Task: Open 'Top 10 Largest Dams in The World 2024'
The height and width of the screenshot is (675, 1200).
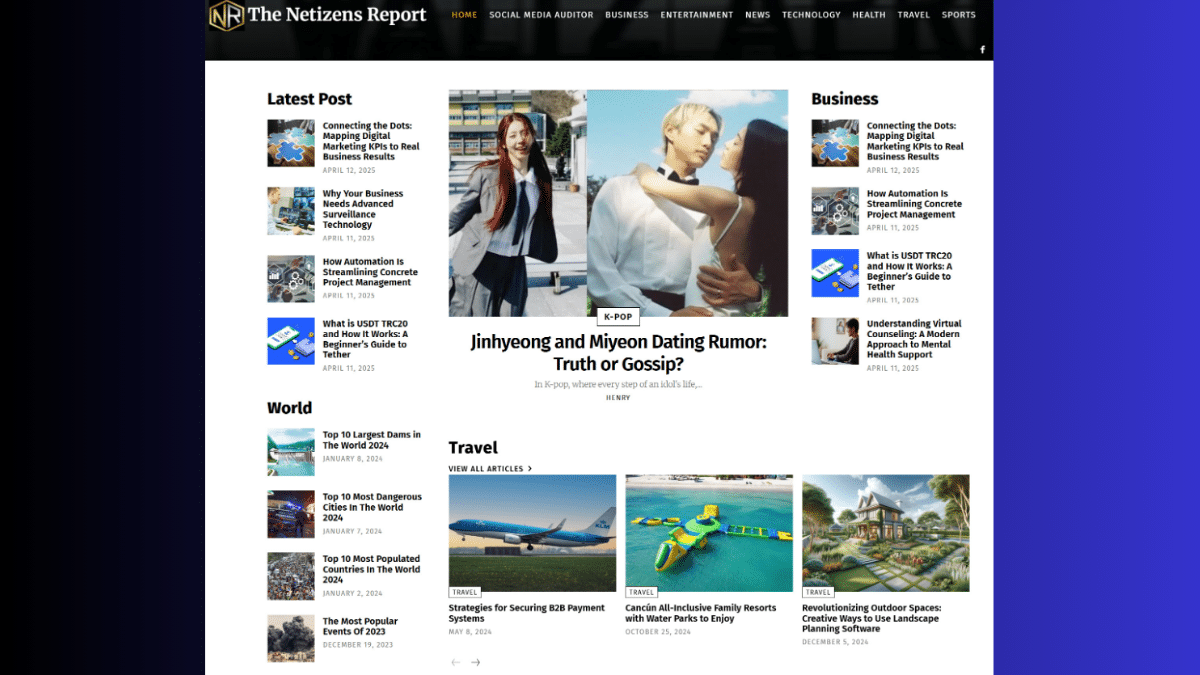Action: pos(372,440)
